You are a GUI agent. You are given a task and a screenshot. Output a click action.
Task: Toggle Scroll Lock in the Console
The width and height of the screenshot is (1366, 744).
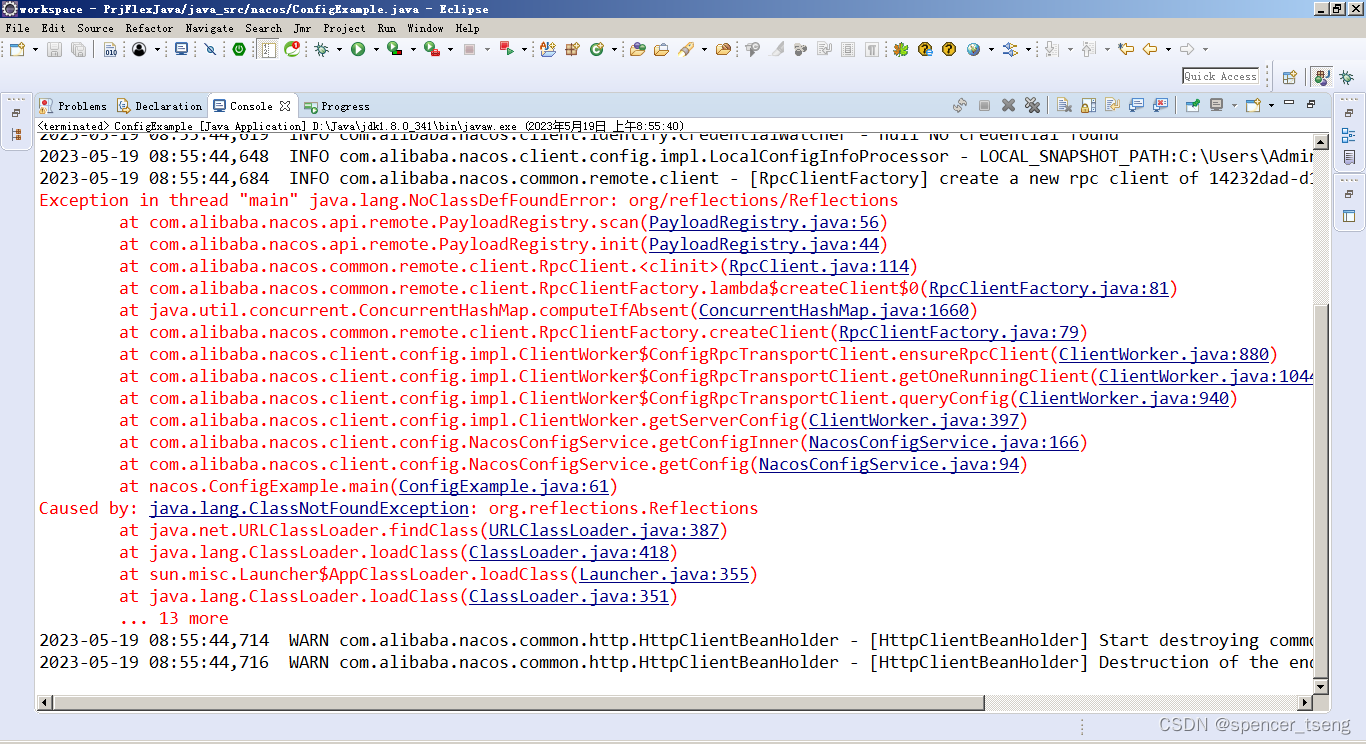point(1088,105)
